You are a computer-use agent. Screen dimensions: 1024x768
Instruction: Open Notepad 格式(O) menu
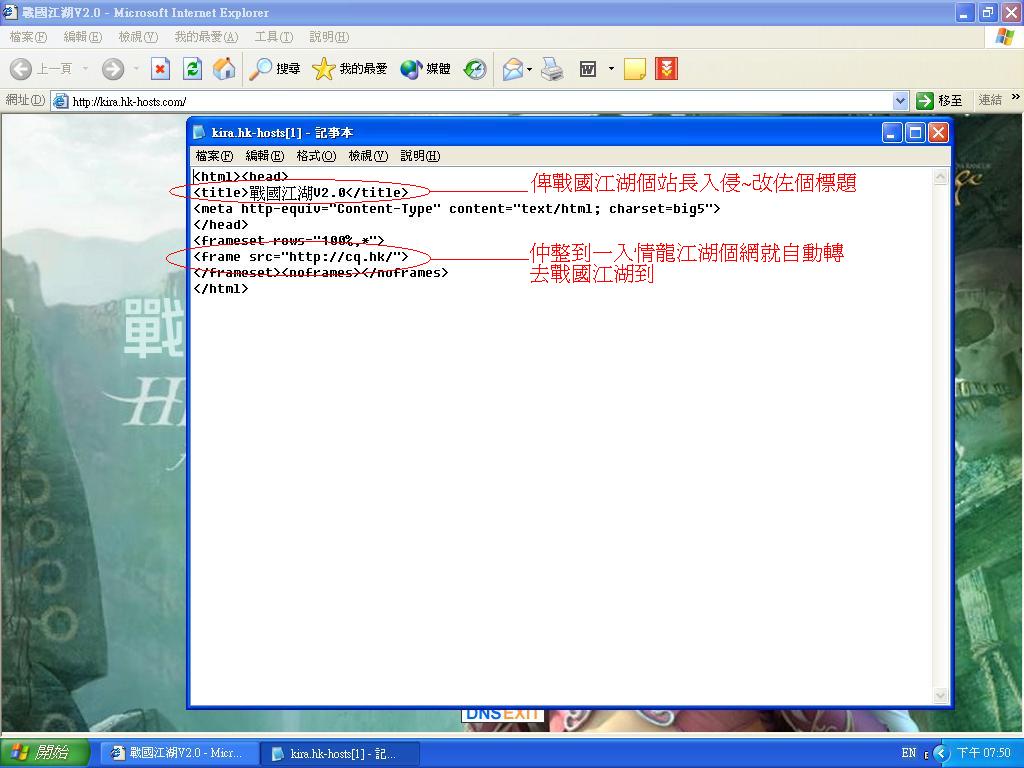coord(316,156)
